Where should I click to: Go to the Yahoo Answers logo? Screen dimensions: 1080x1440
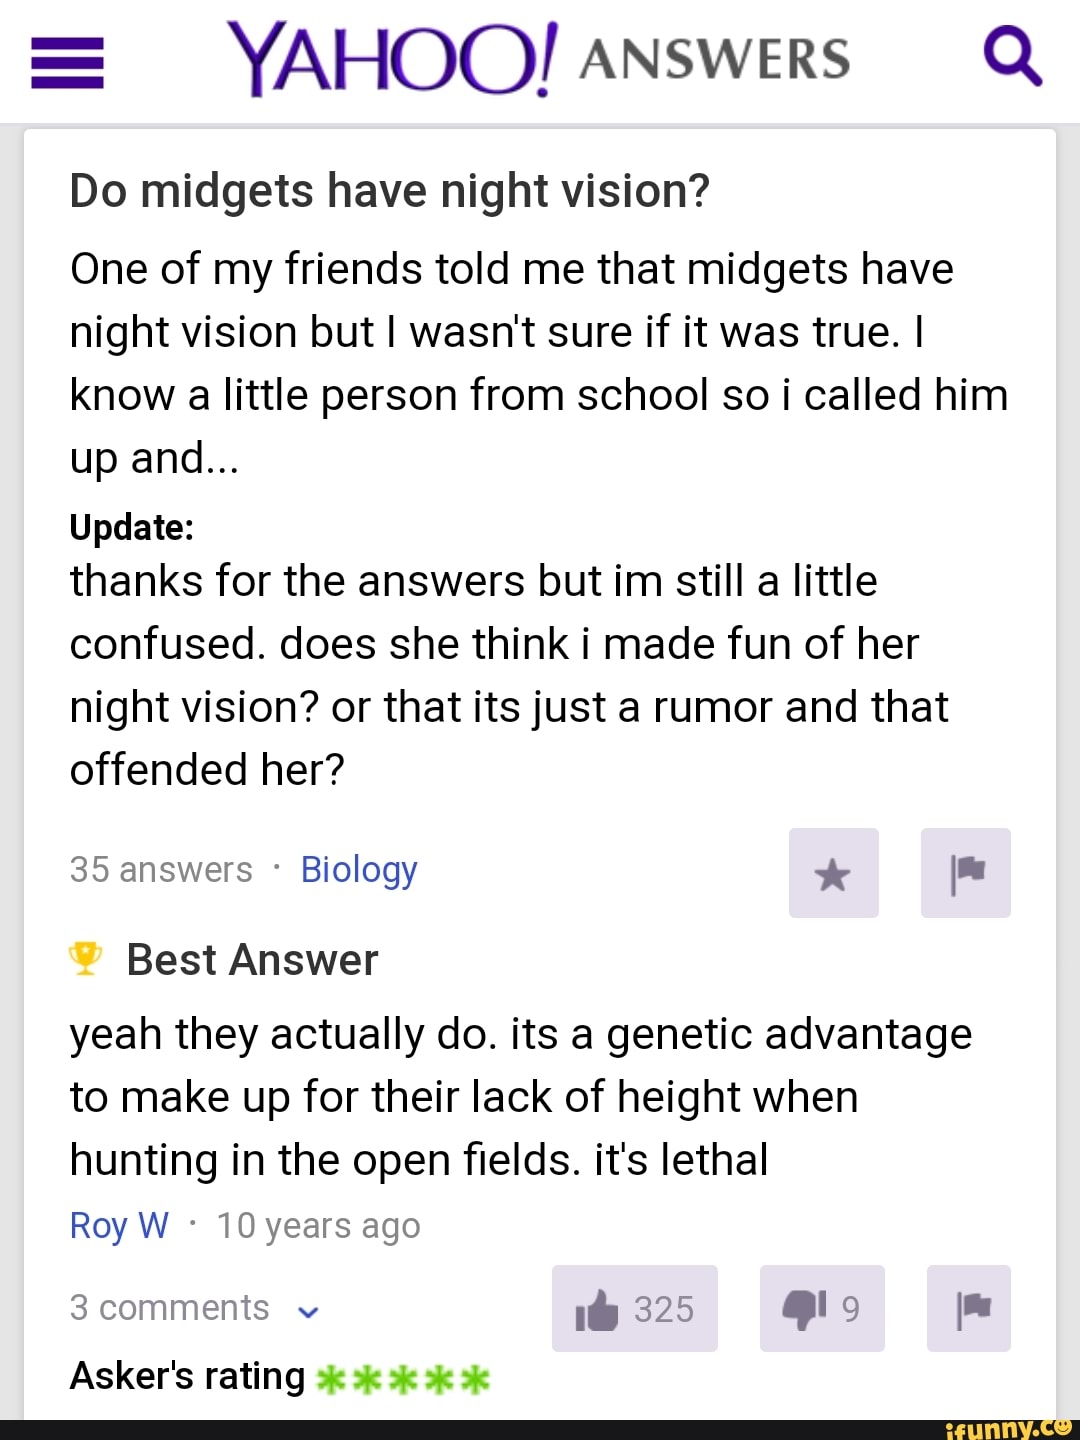click(x=538, y=58)
